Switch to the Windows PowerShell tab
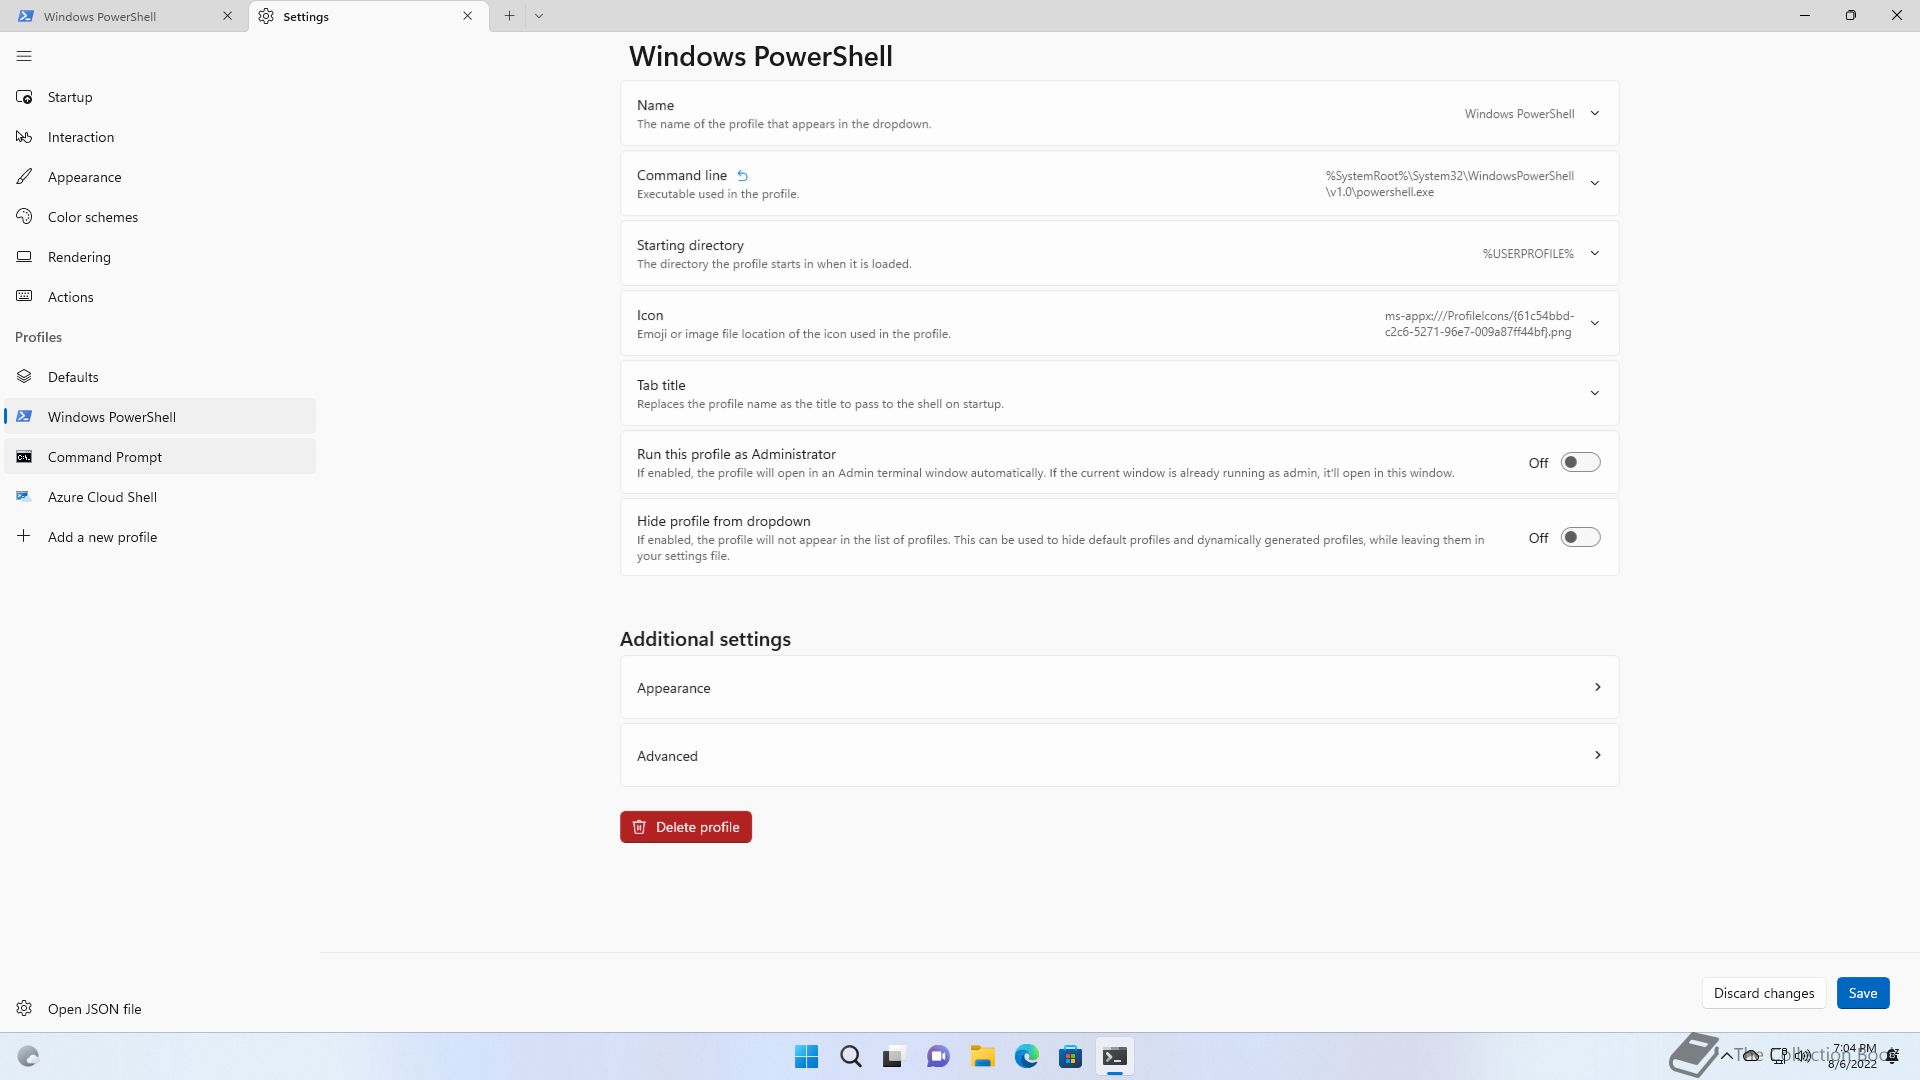 pyautogui.click(x=125, y=16)
